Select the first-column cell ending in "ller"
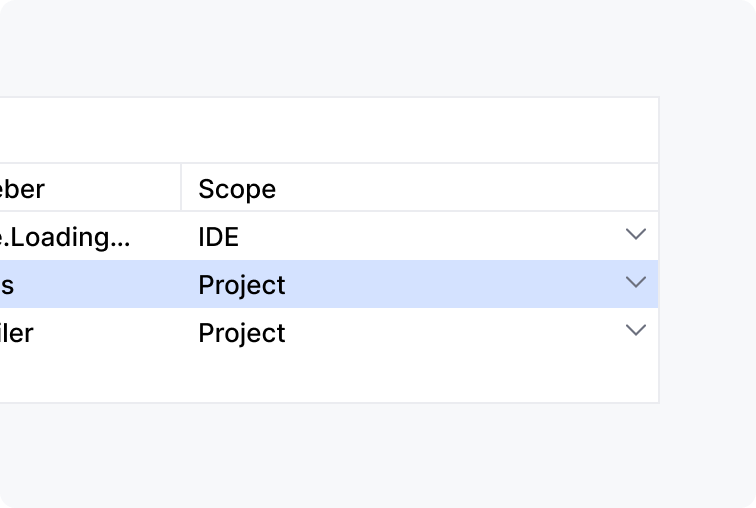756x508 pixels. [18, 333]
